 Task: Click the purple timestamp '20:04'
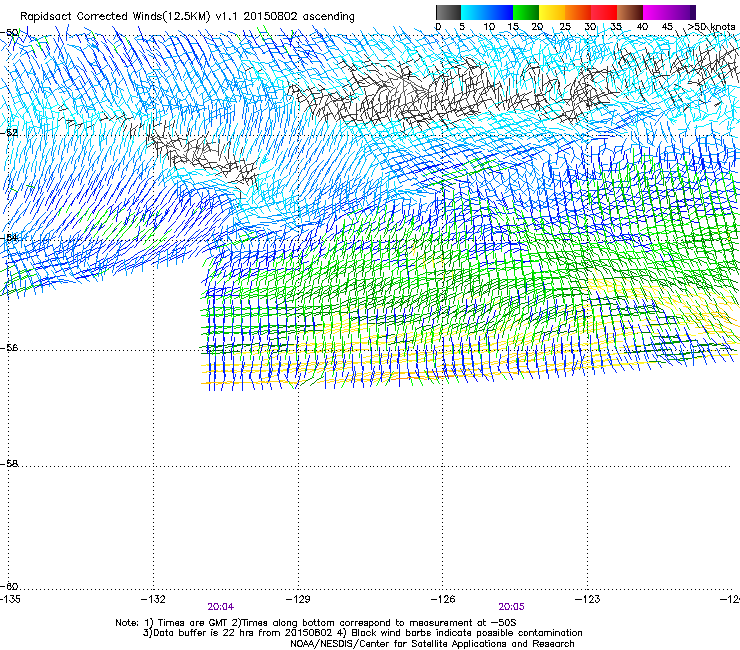220,607
